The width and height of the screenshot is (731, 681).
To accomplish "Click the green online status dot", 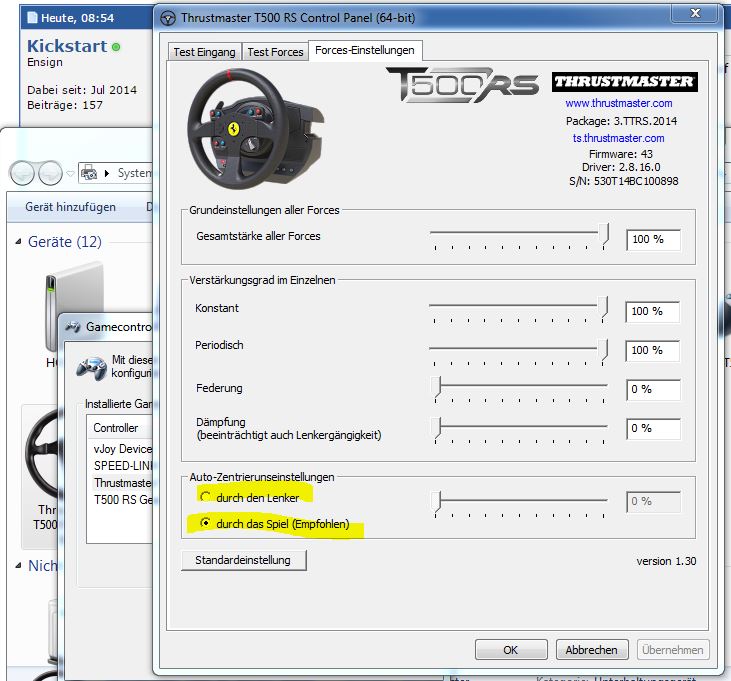I will (116, 47).
